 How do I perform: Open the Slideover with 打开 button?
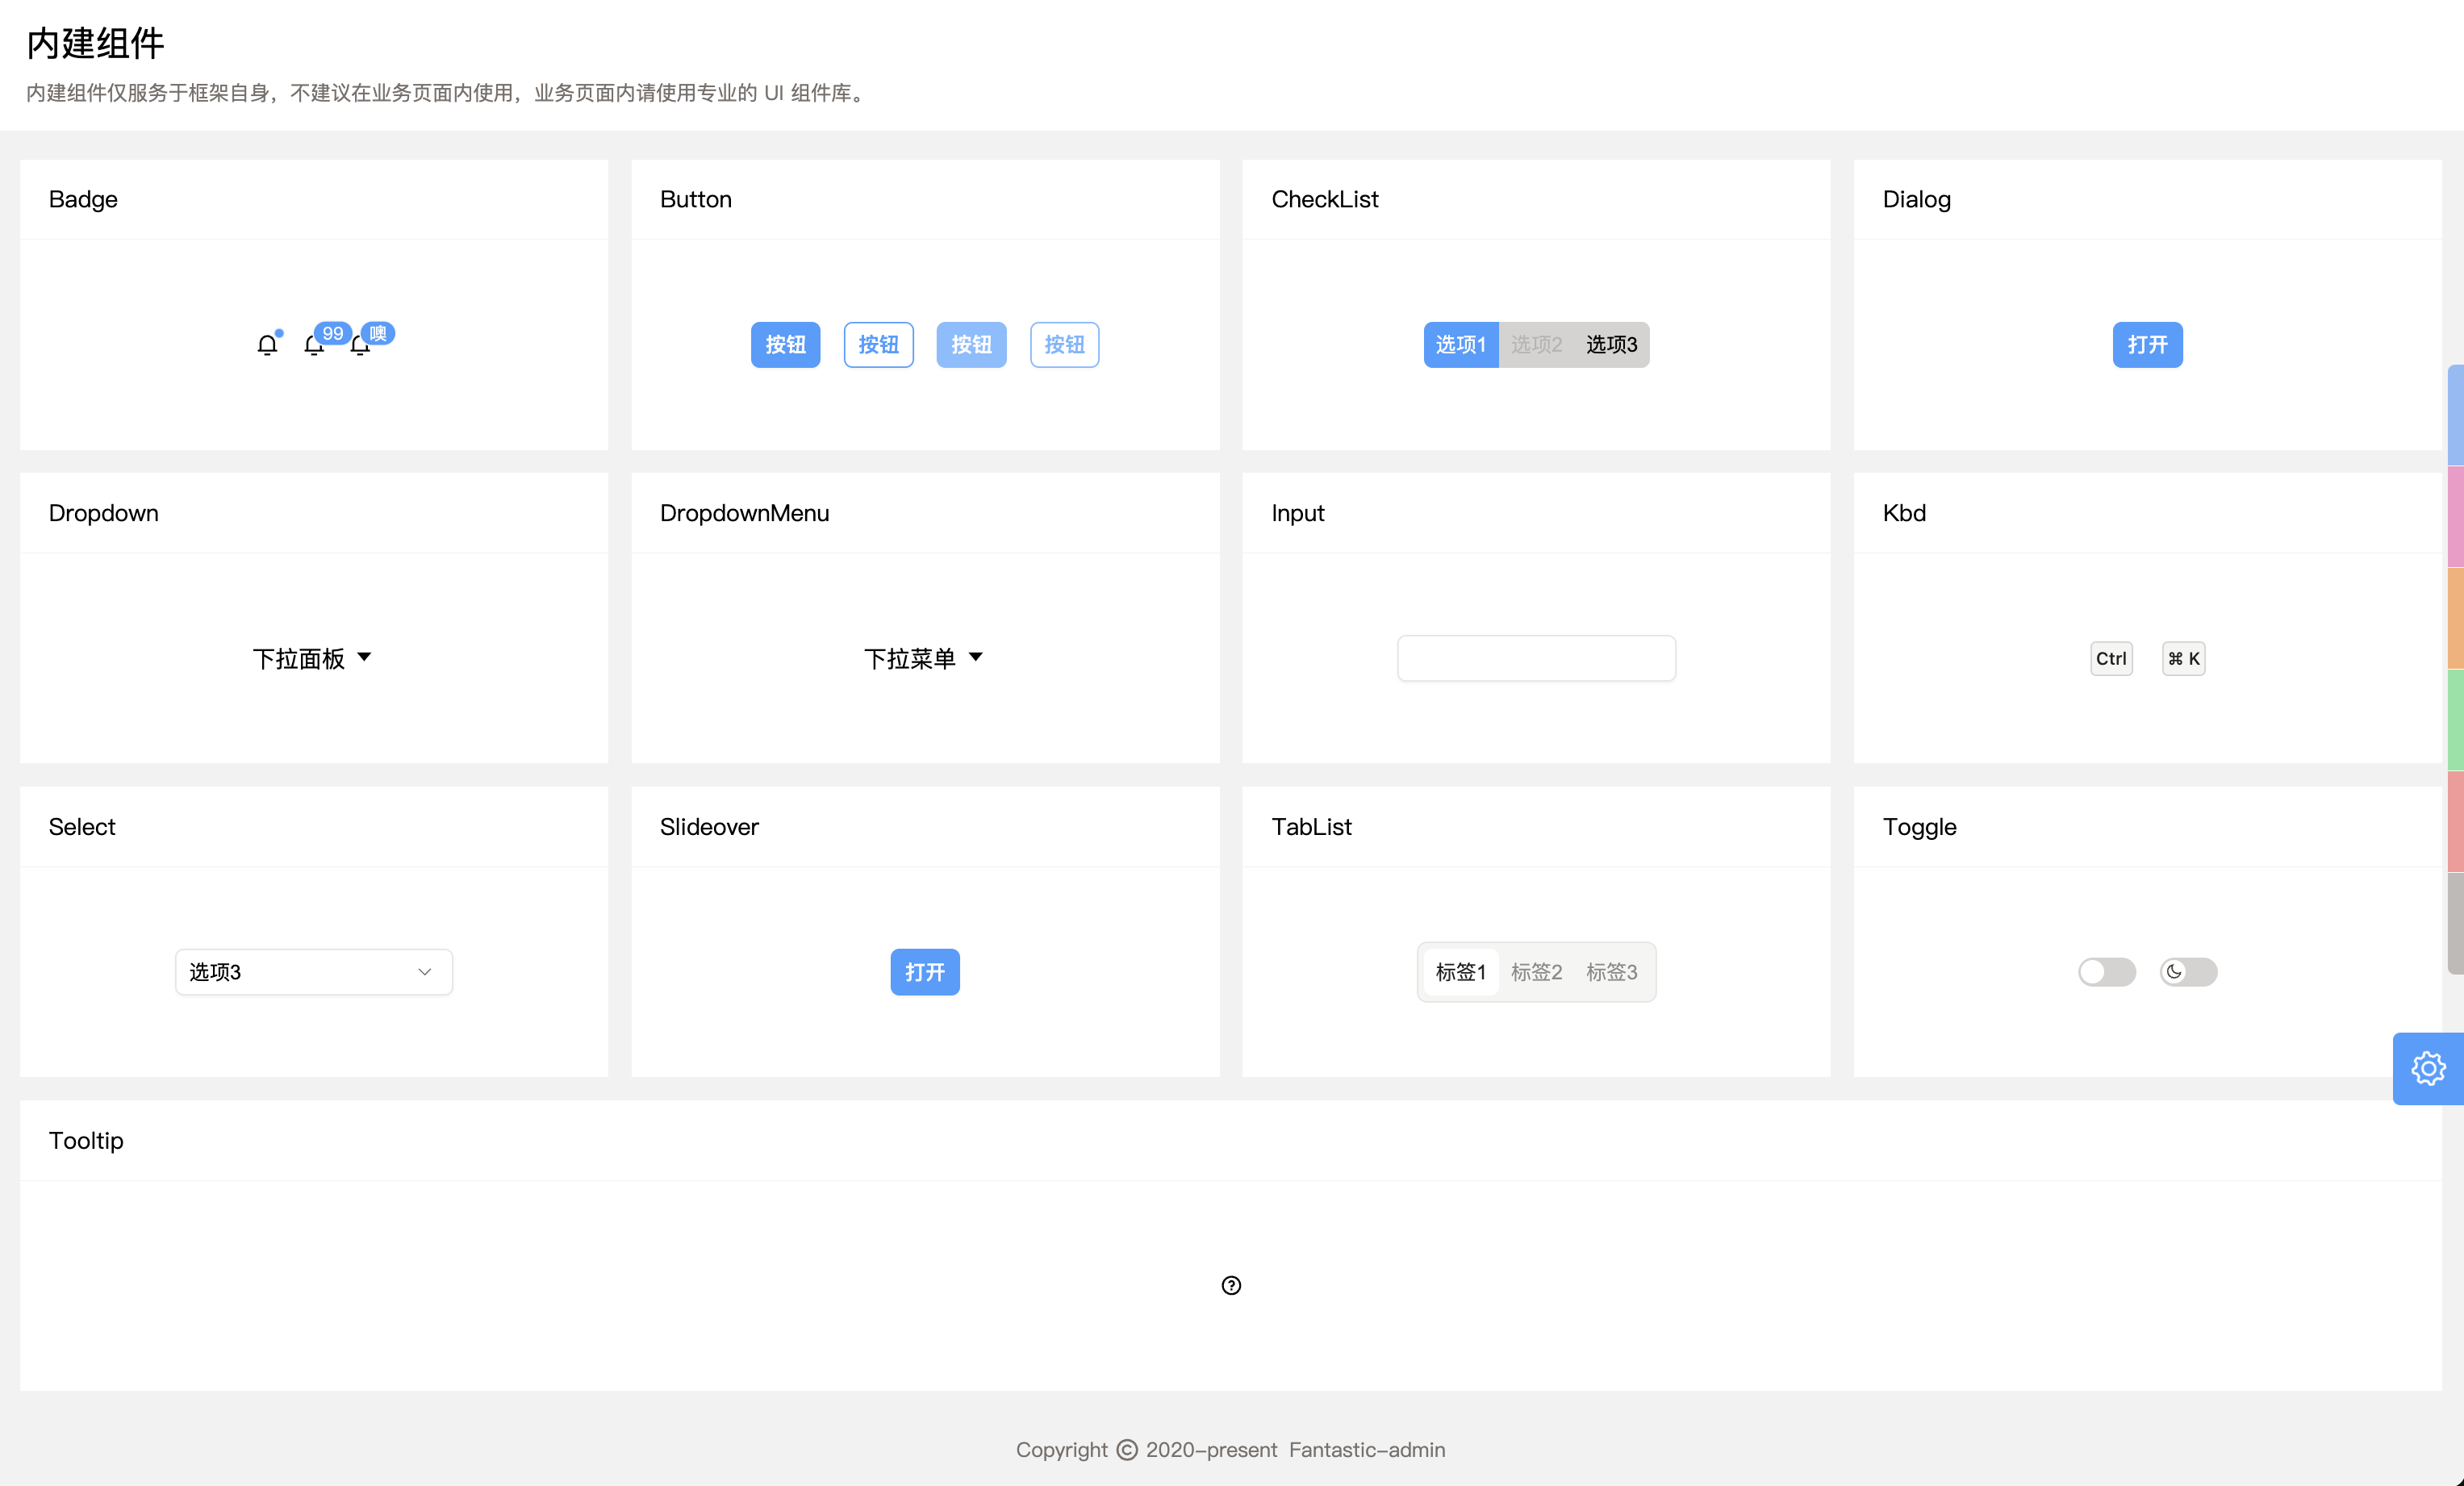925,972
